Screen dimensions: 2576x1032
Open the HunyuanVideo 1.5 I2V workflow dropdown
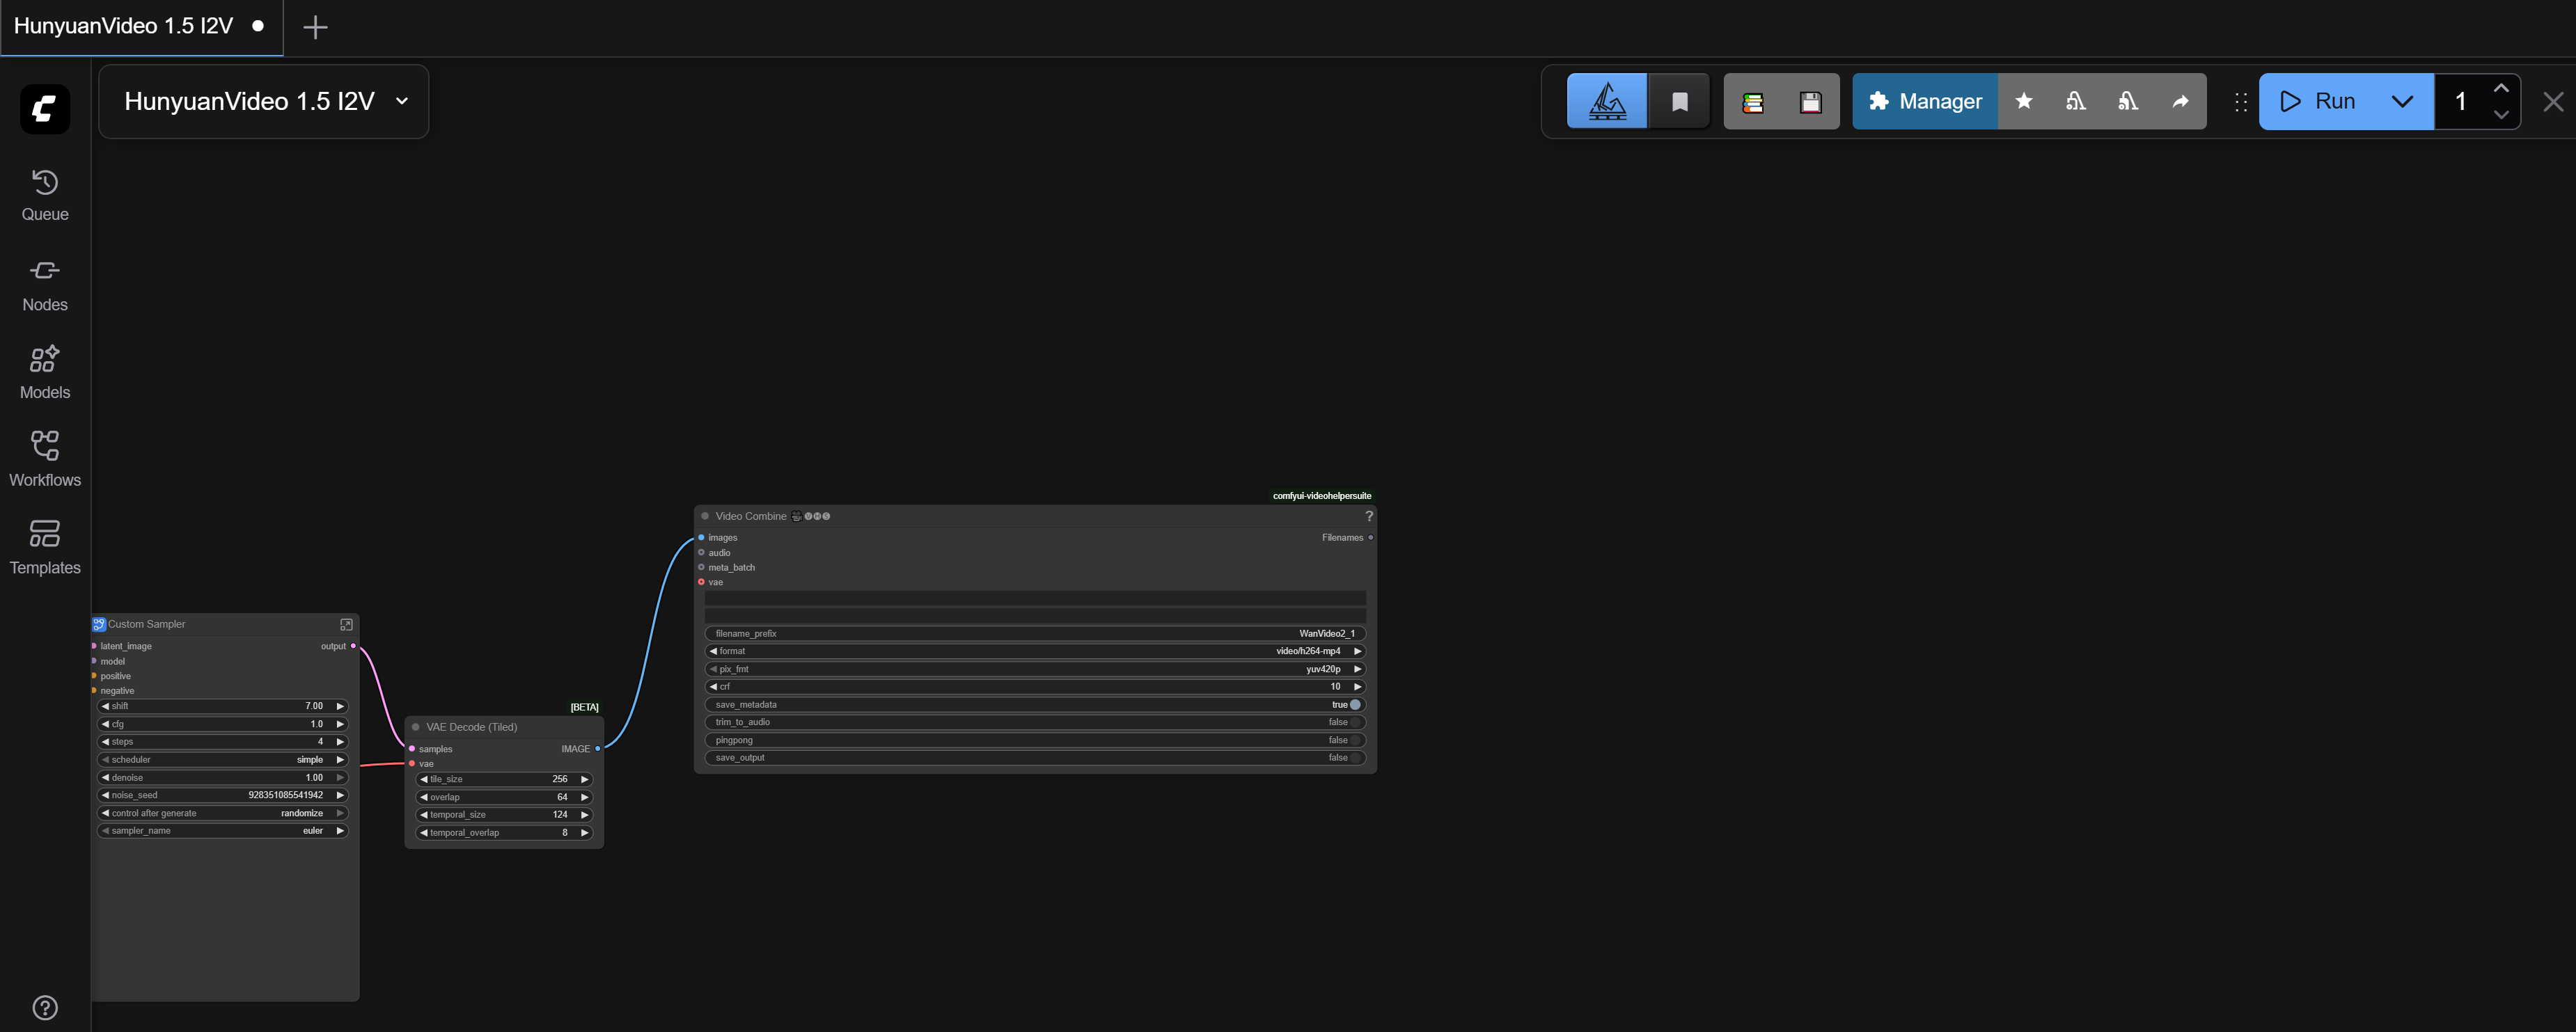pos(401,101)
